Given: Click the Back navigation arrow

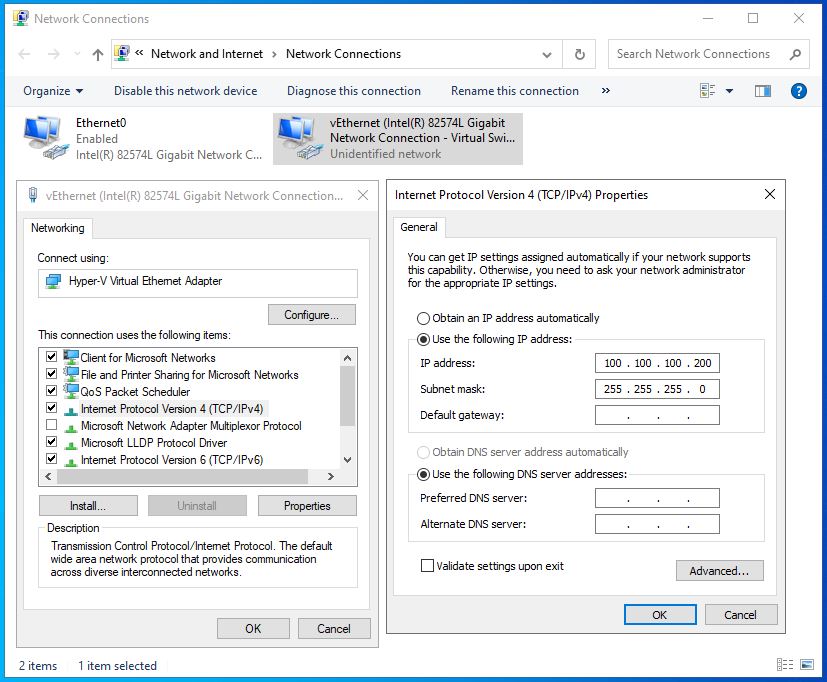Looking at the screenshot, I should coord(24,54).
